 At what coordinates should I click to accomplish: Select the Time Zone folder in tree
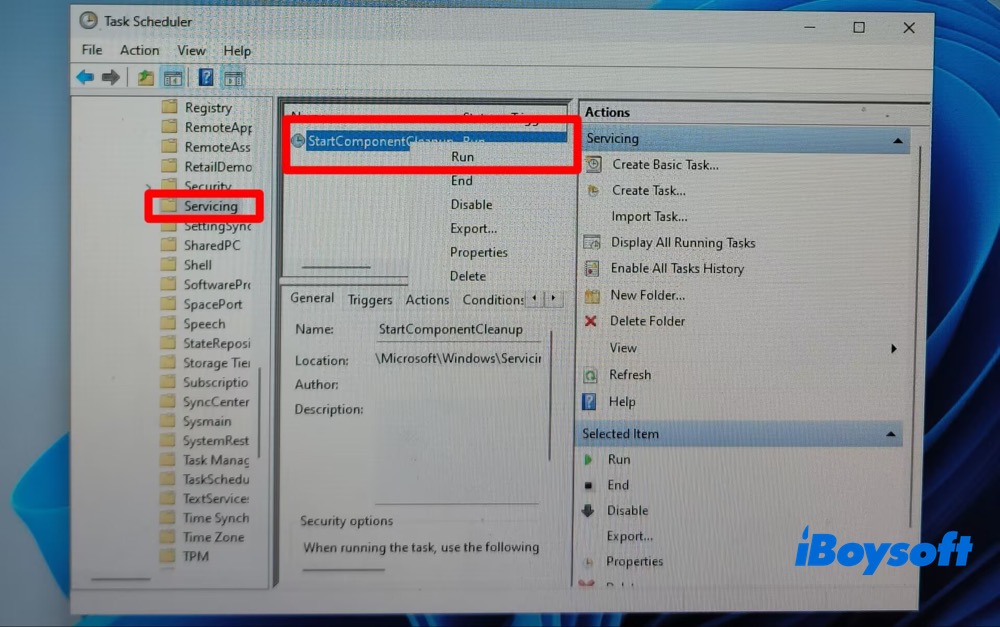point(214,537)
